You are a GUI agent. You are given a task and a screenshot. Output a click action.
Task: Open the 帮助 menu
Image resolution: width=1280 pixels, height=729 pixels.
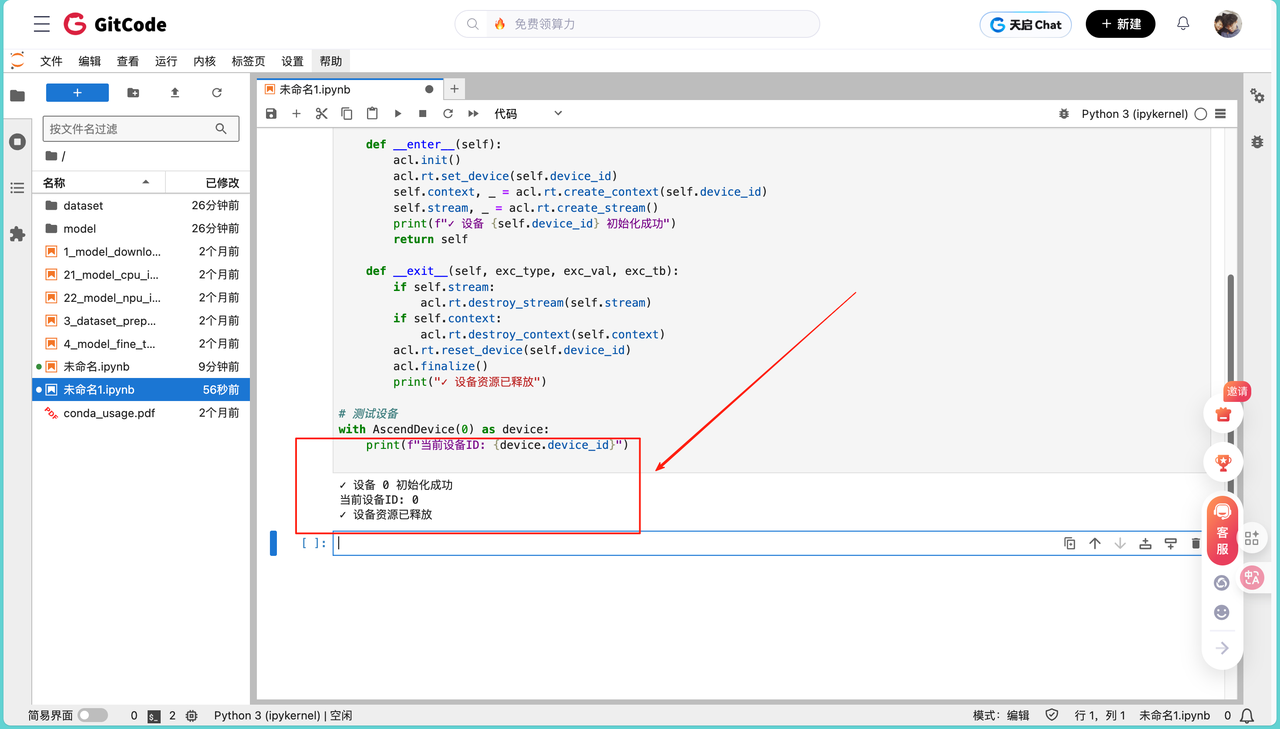click(x=331, y=61)
